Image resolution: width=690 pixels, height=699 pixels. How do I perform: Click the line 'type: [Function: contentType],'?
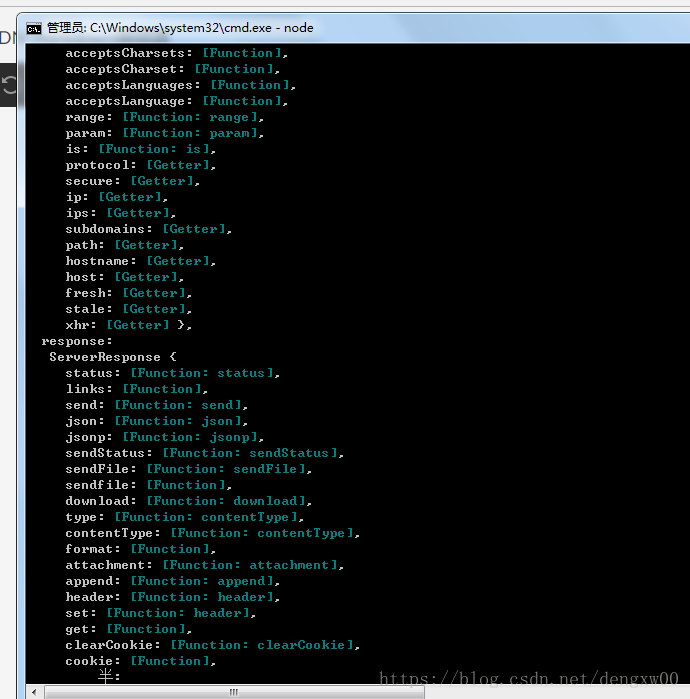(x=185, y=517)
